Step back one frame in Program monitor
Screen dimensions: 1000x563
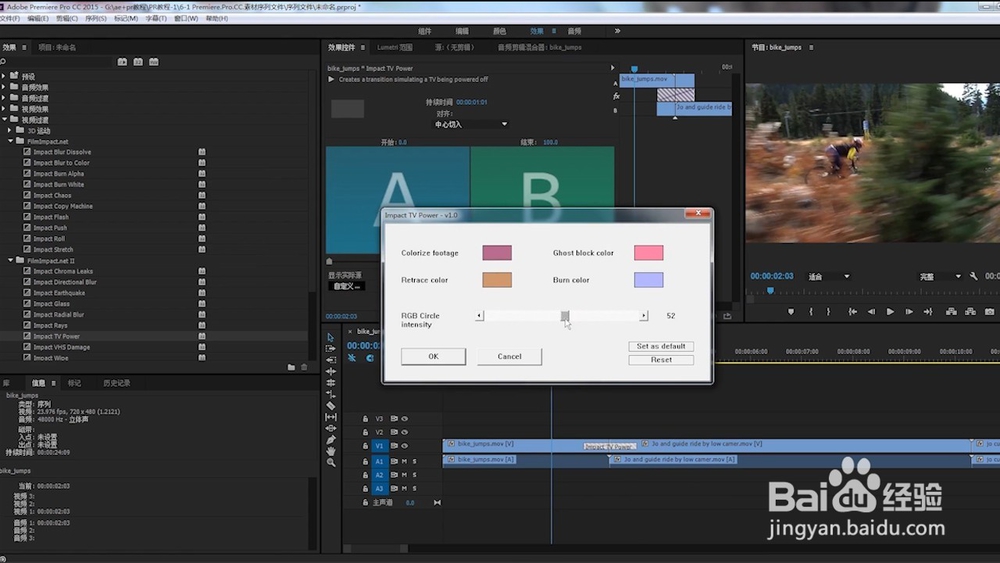click(871, 312)
